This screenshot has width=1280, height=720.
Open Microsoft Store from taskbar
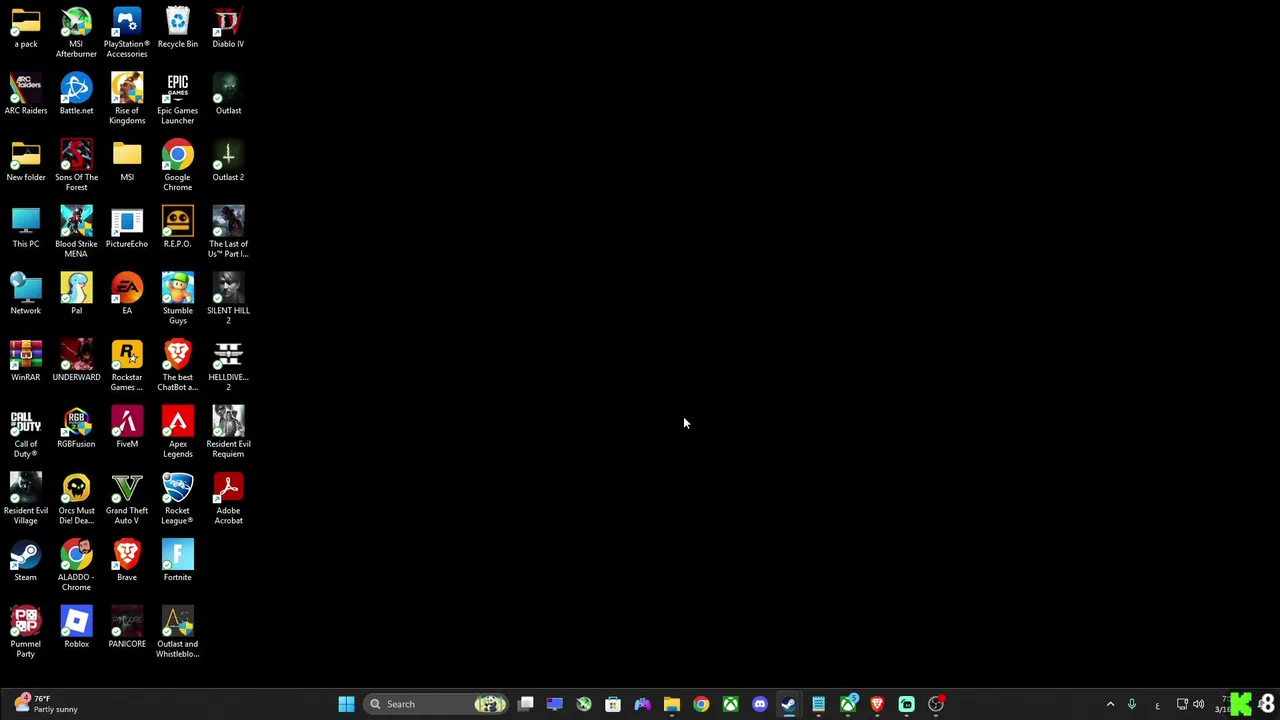click(x=613, y=704)
